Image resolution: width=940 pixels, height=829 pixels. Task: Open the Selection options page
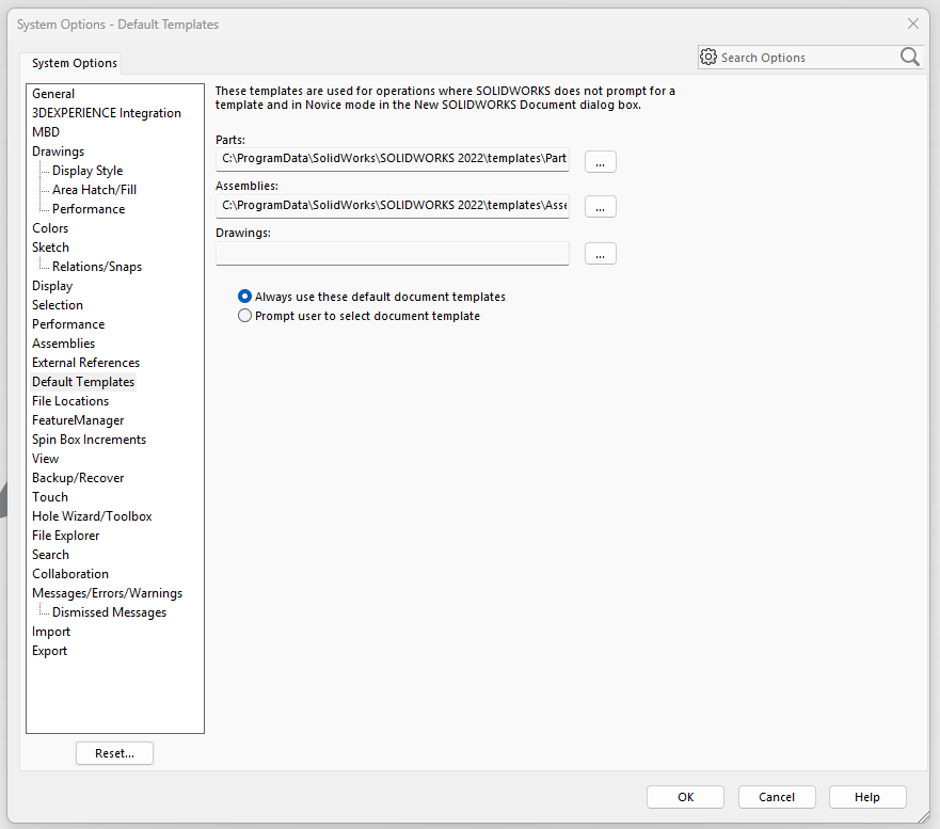(58, 305)
